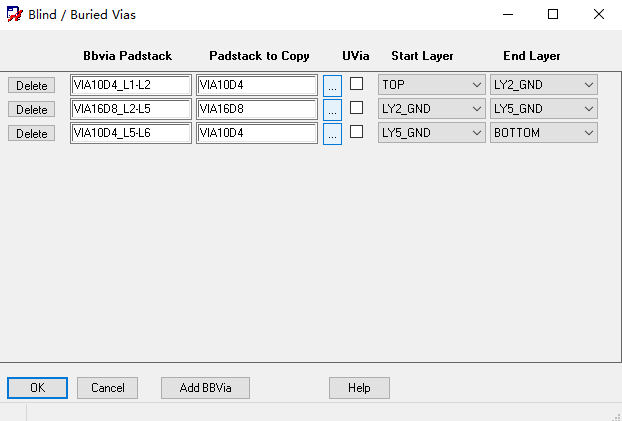Screen dimensions: 622x421
Task: Click the Allegro app icon in title bar
Action: point(15,14)
